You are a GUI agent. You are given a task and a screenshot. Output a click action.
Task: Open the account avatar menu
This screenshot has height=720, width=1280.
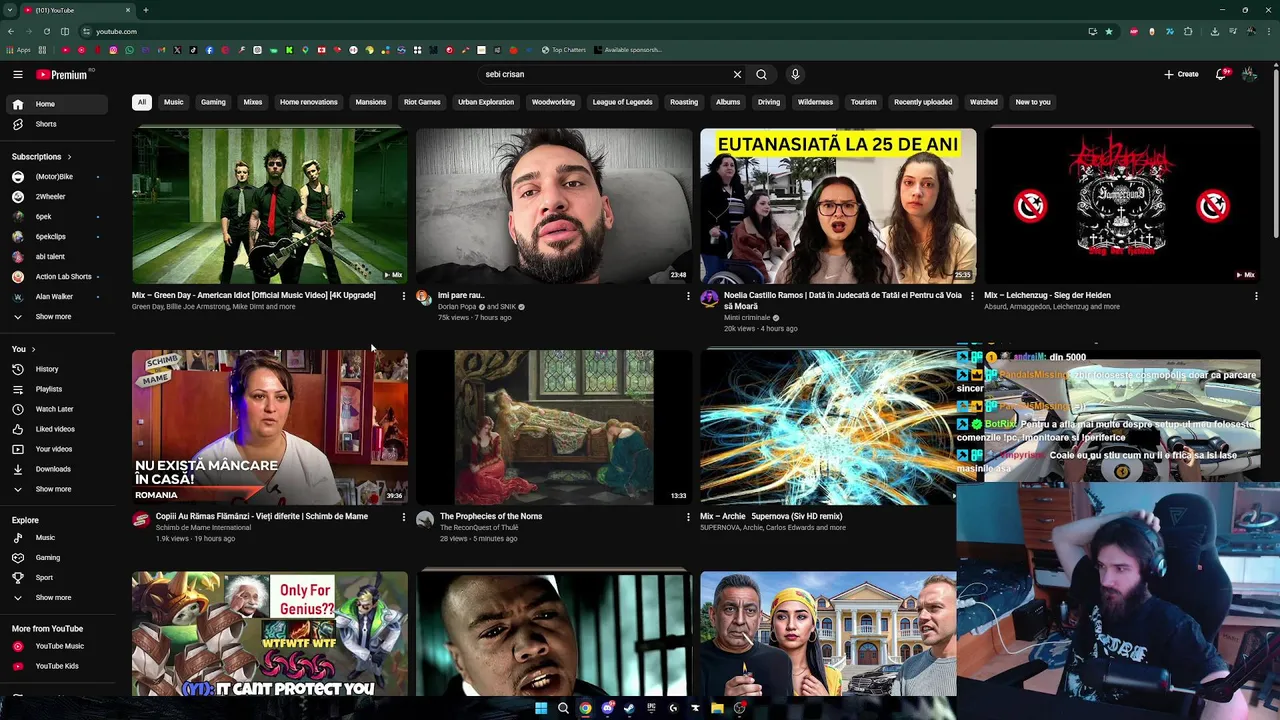coord(1249,74)
